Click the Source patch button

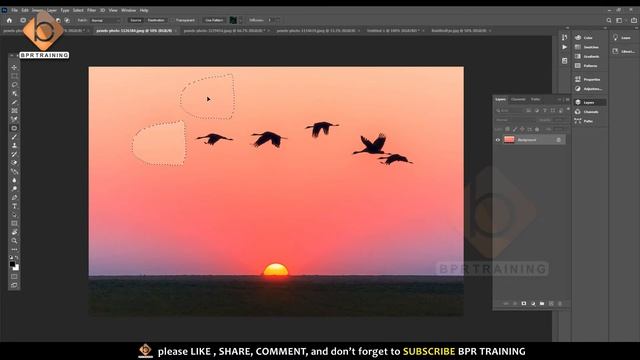[136, 20]
